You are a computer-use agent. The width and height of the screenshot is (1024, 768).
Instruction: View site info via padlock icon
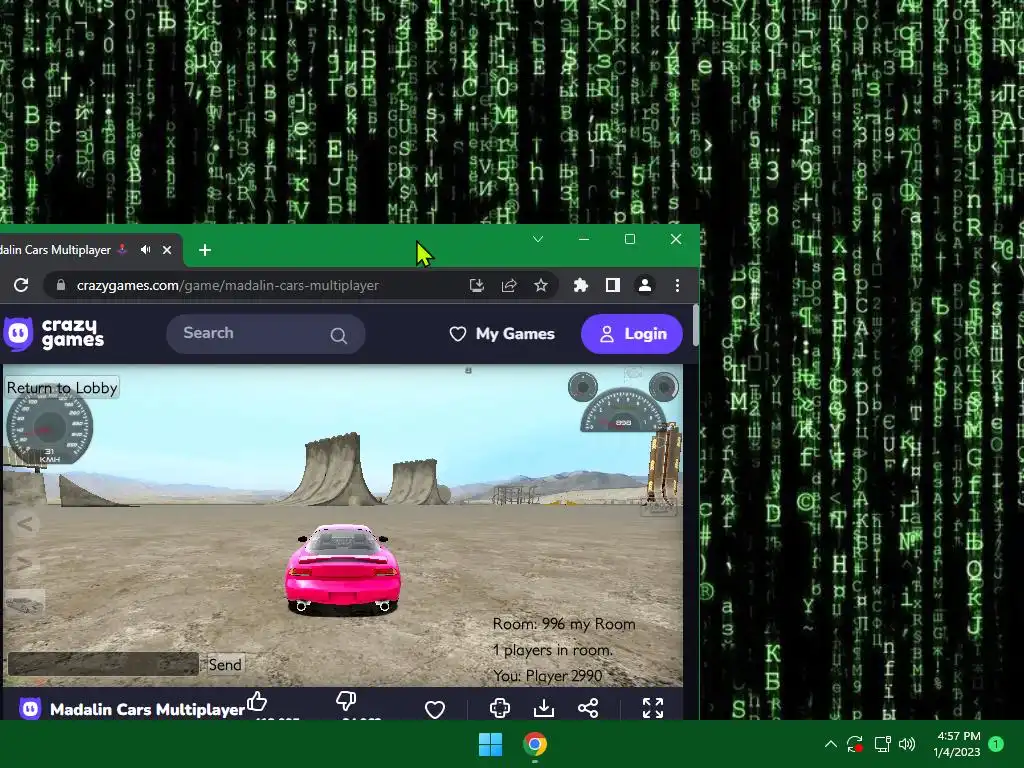61,285
